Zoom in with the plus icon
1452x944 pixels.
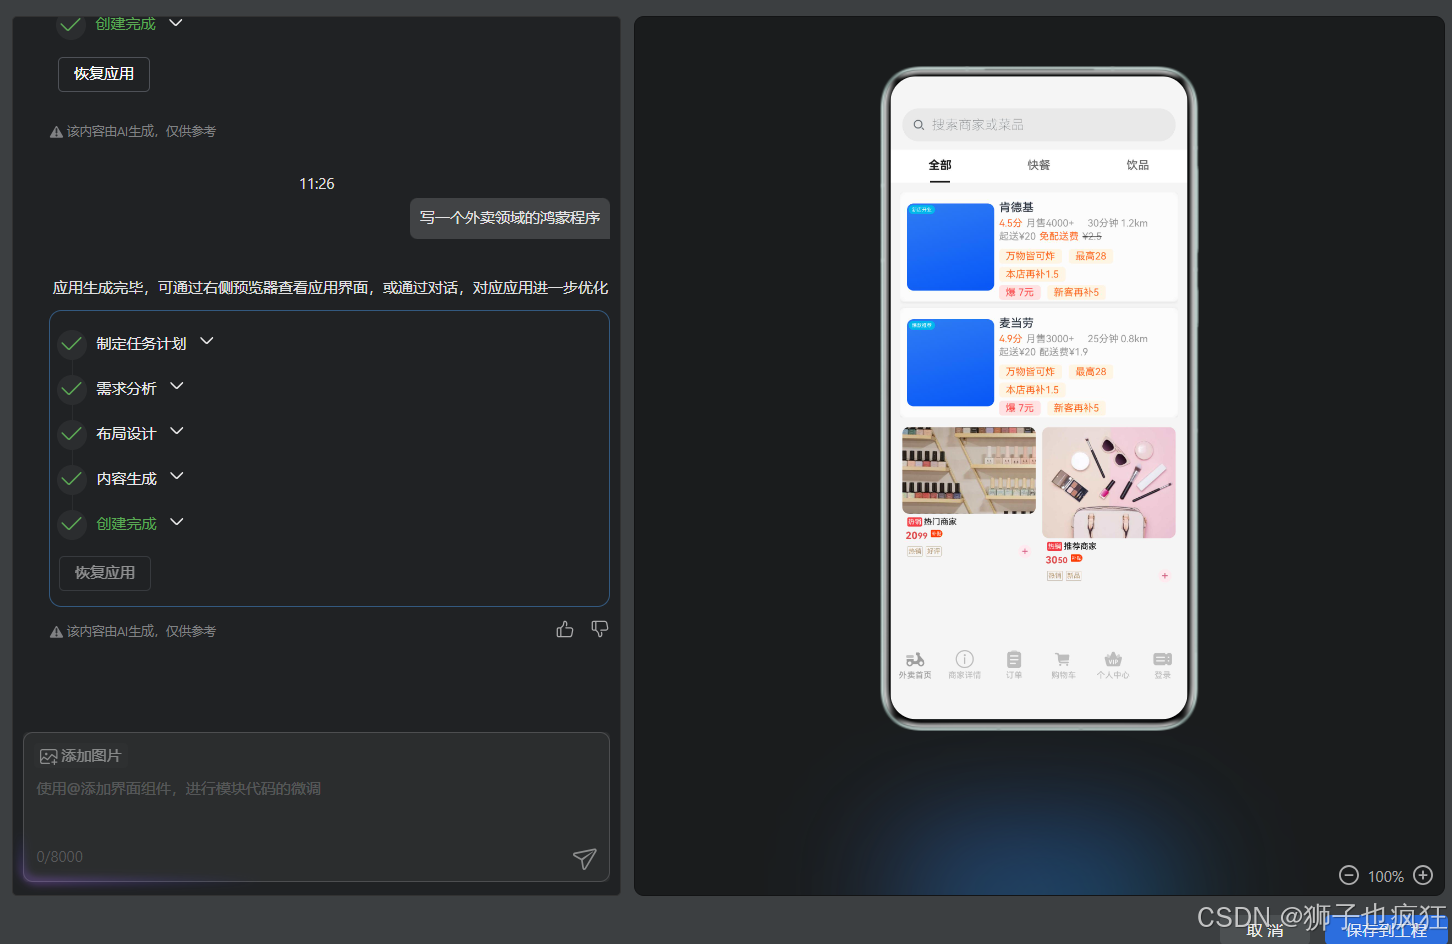click(1423, 875)
